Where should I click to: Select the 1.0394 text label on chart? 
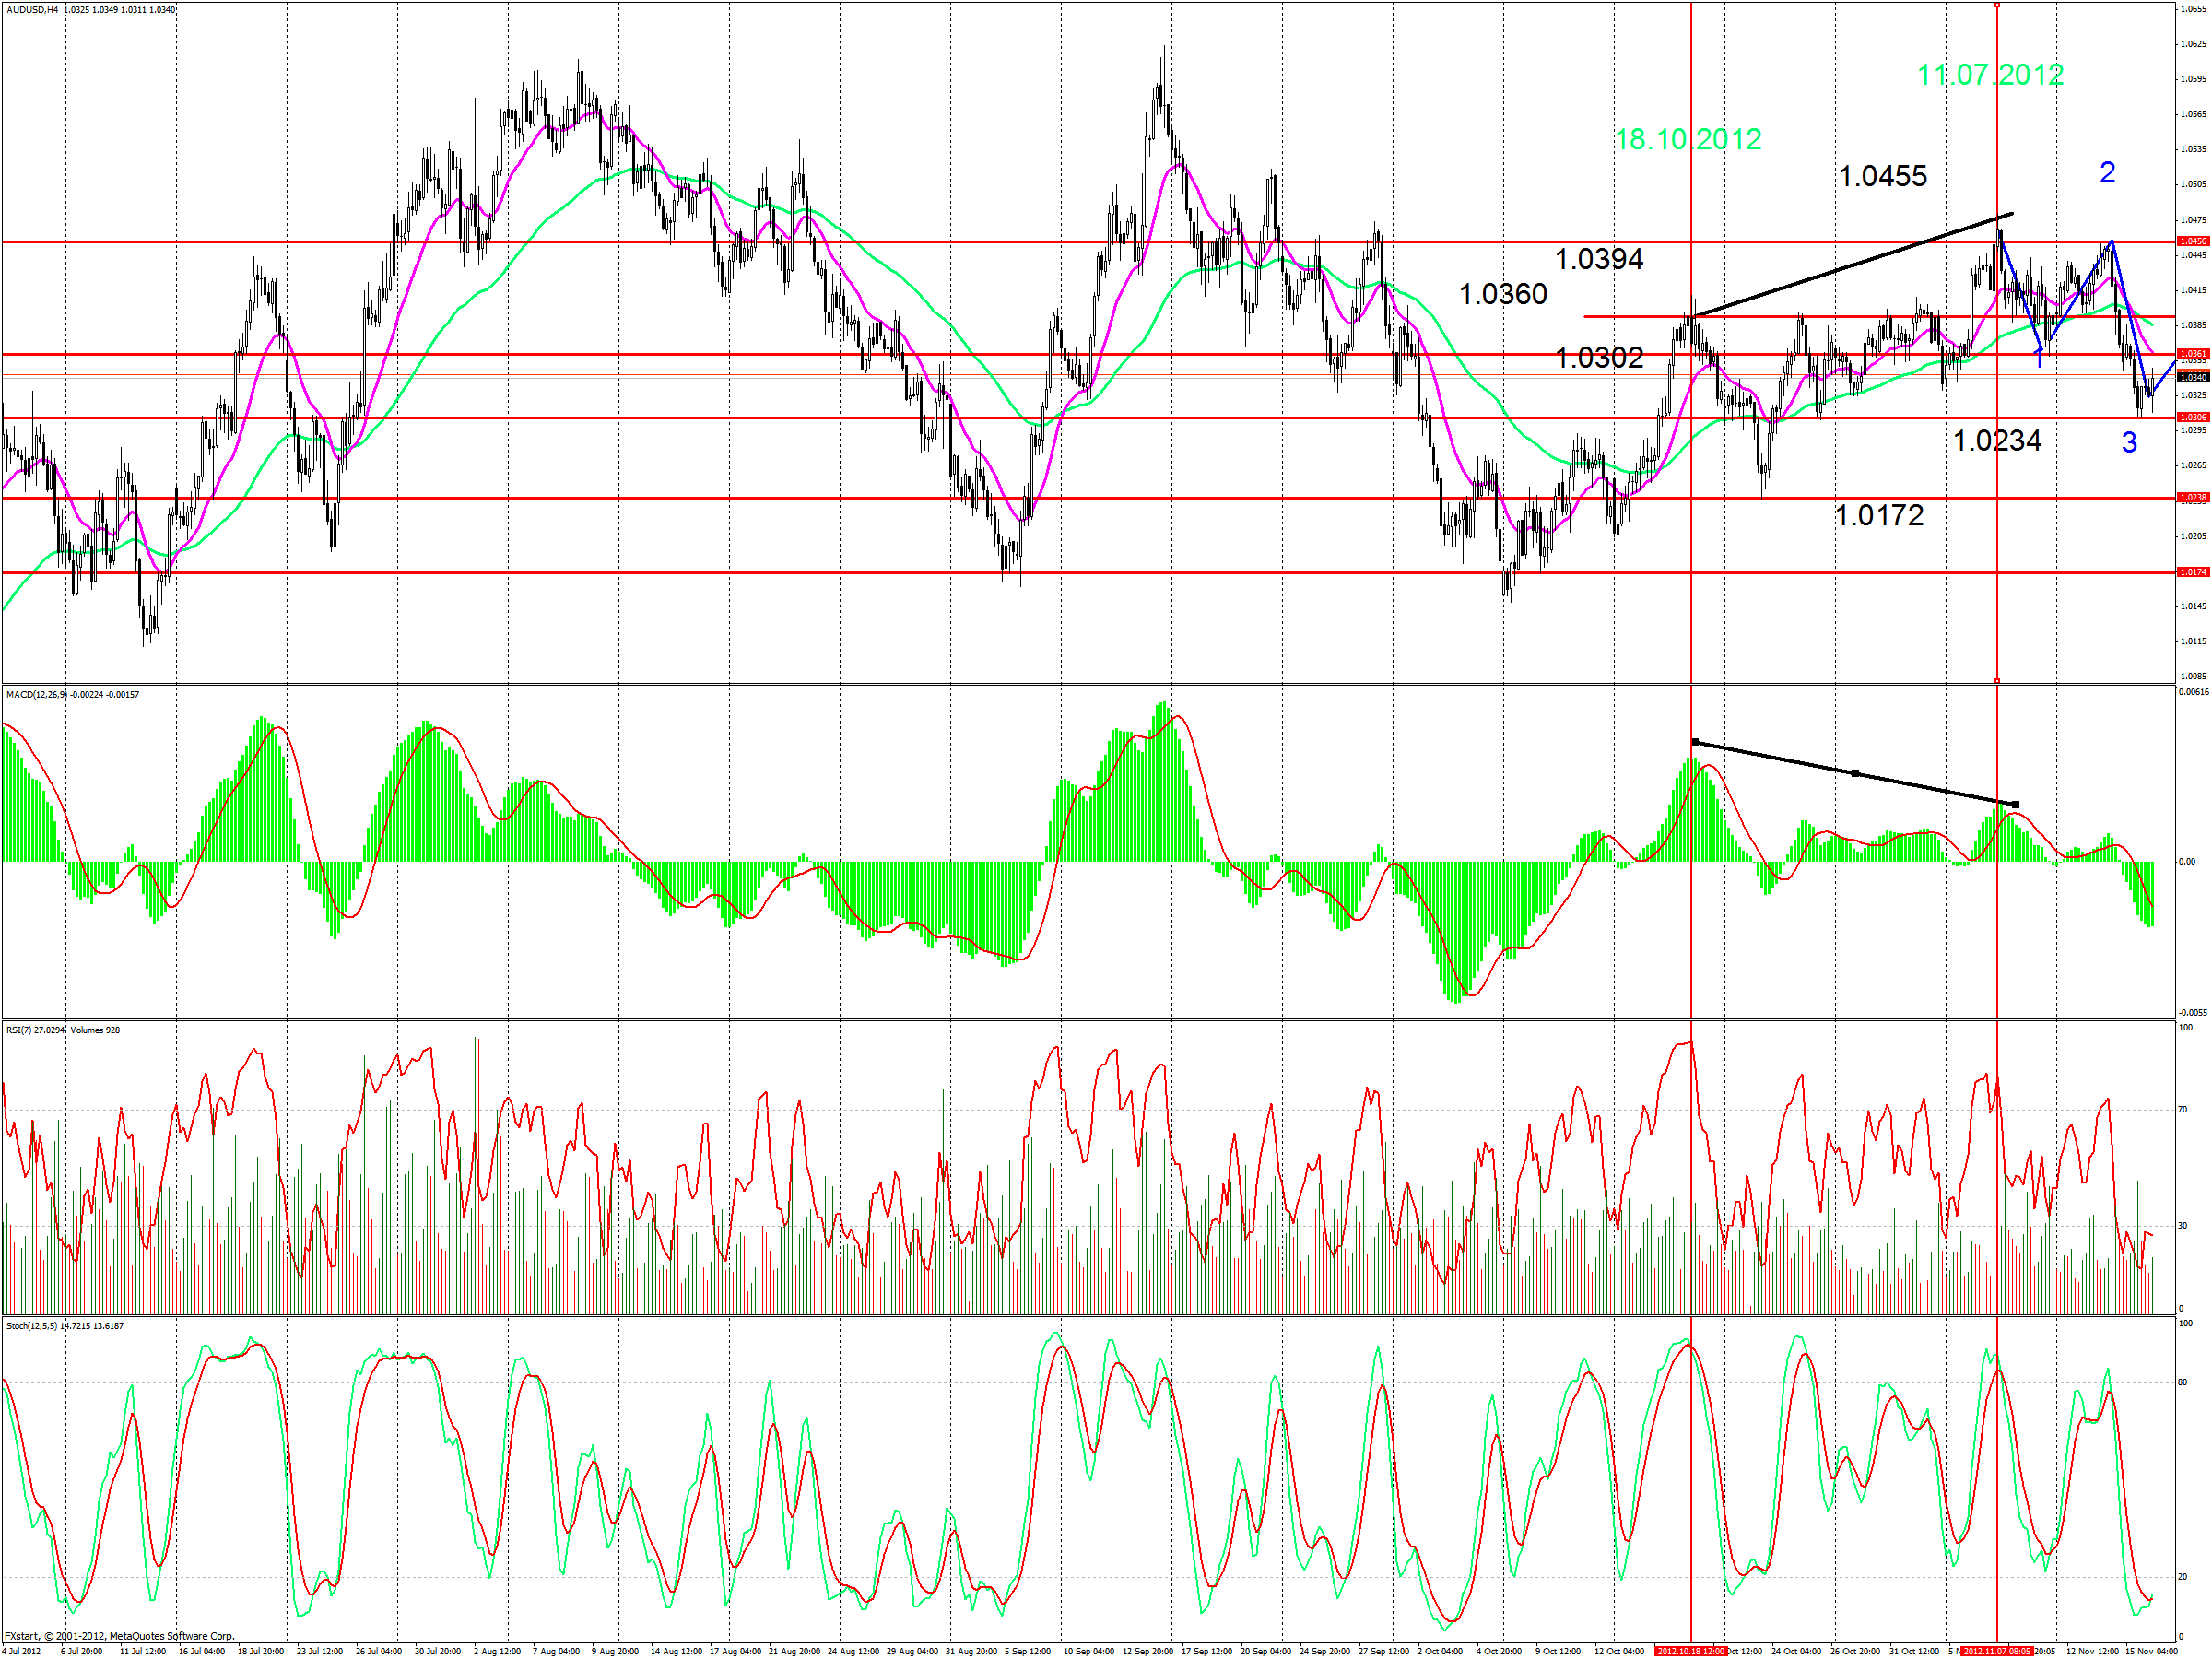pyautogui.click(x=1599, y=259)
